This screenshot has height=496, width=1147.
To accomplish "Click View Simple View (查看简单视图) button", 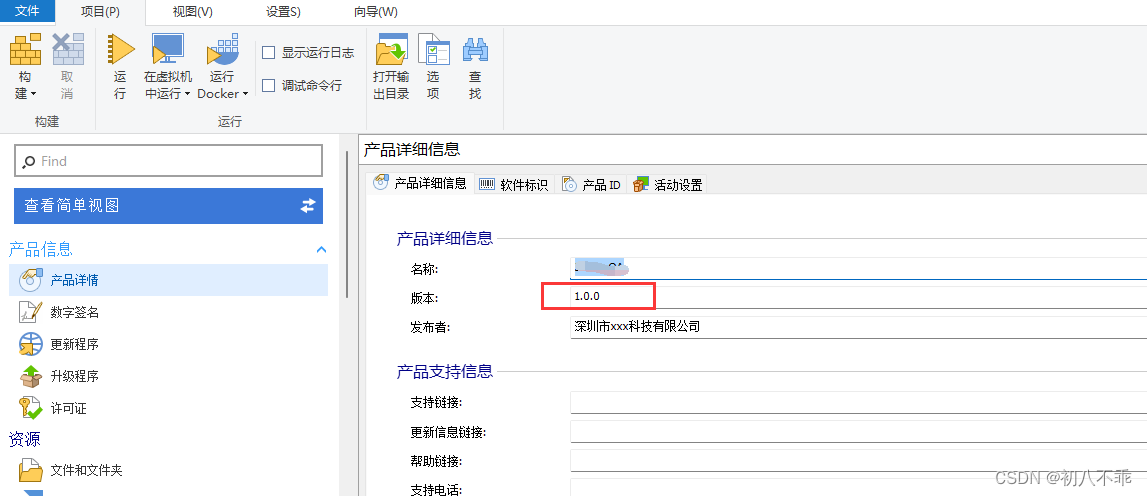I will point(168,206).
